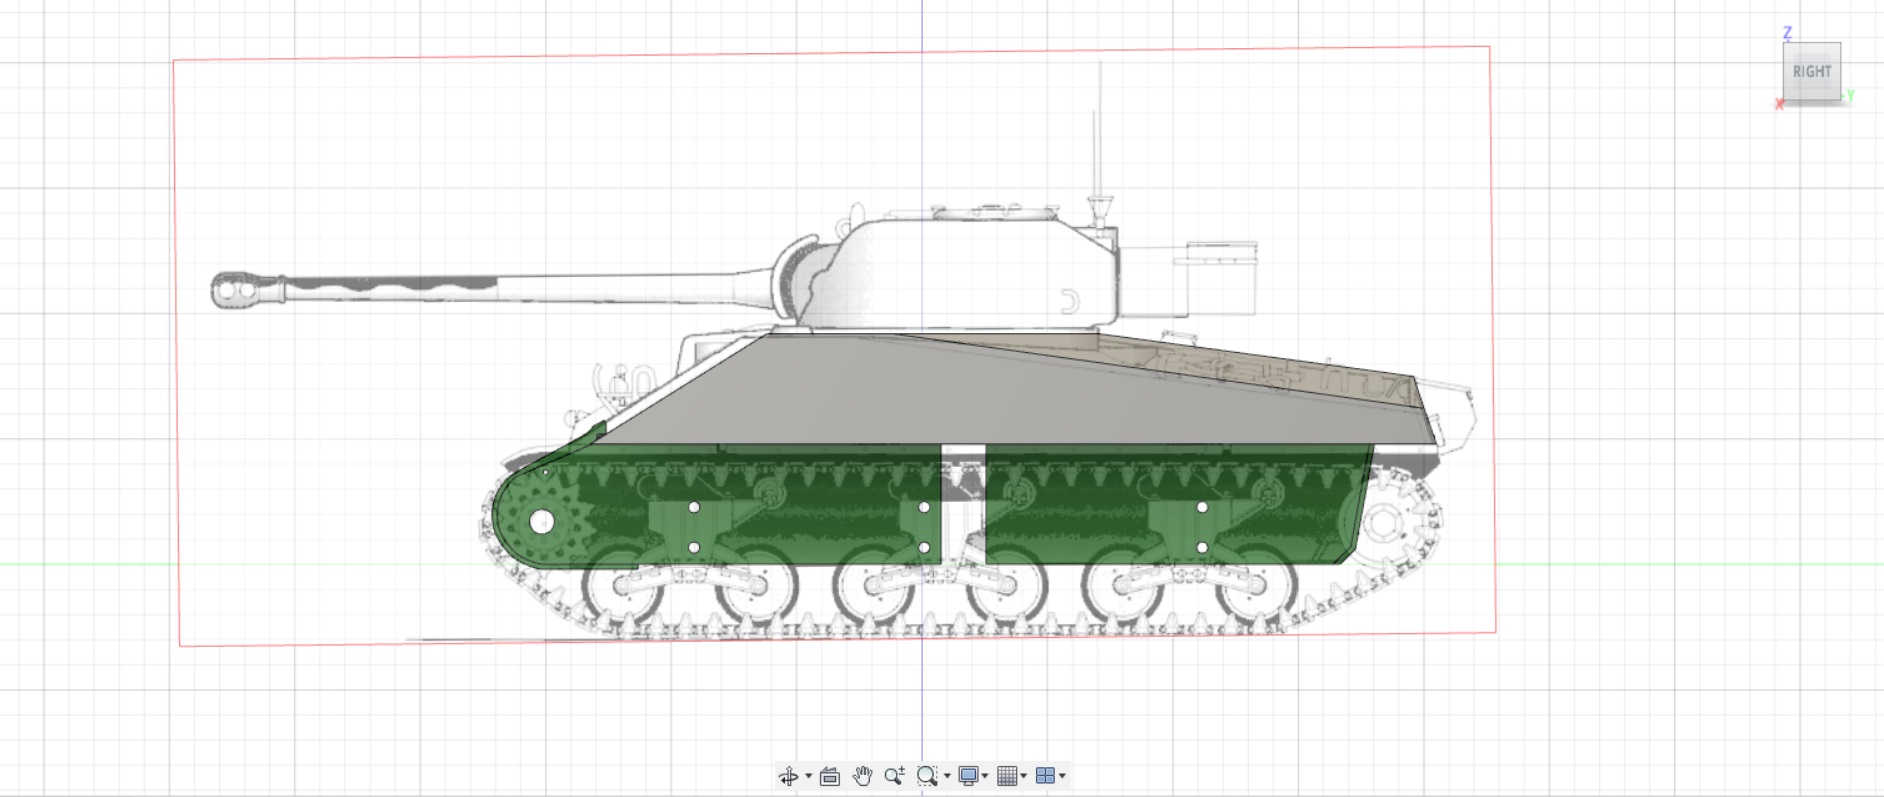Open Display Settings monitor icon
The image size is (1884, 797).
(x=967, y=776)
